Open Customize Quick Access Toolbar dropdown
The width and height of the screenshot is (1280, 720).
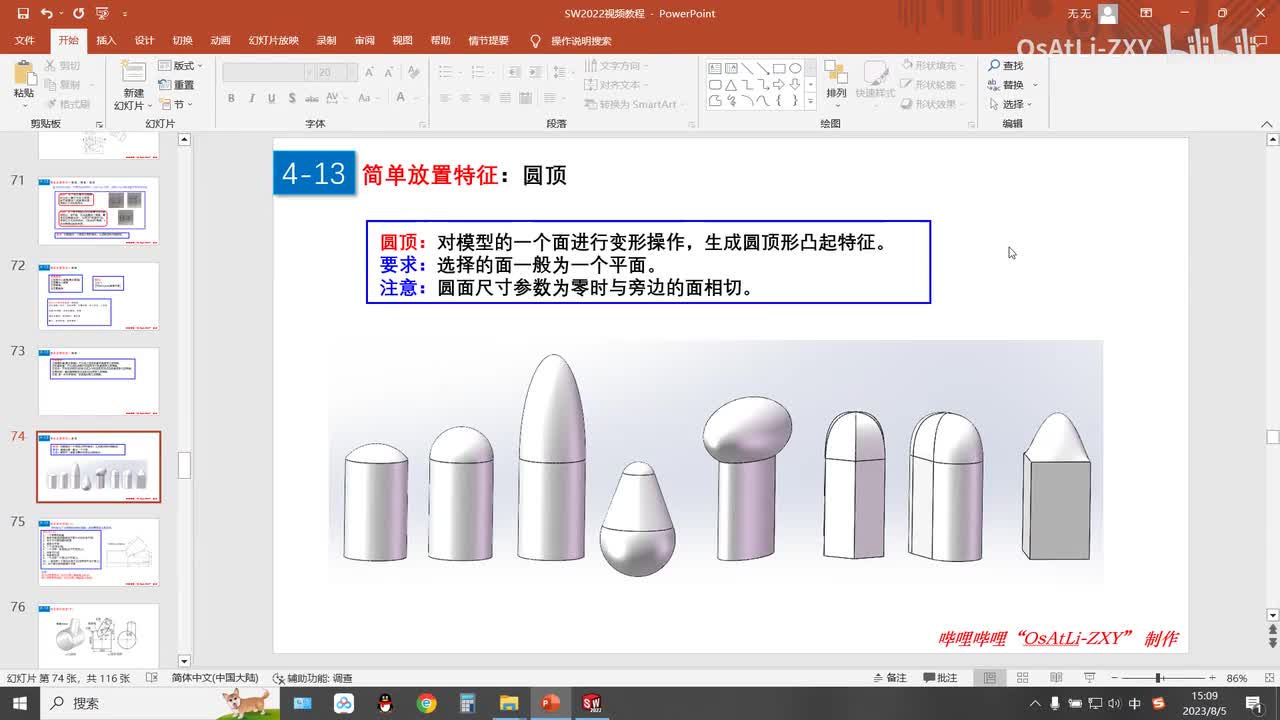tap(125, 14)
